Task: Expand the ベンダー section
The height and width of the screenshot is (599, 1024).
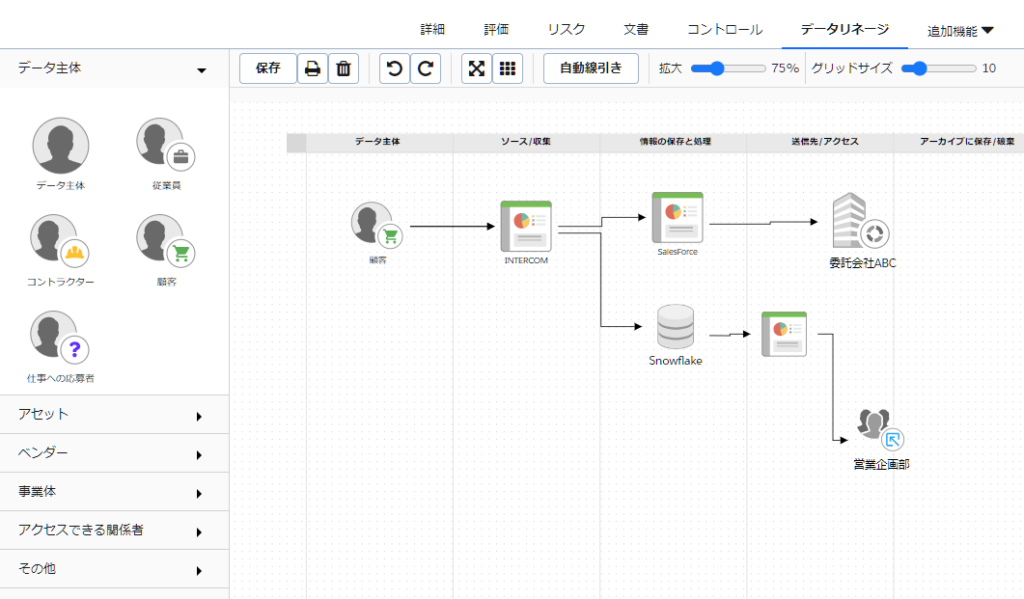Action: pyautogui.click(x=115, y=453)
